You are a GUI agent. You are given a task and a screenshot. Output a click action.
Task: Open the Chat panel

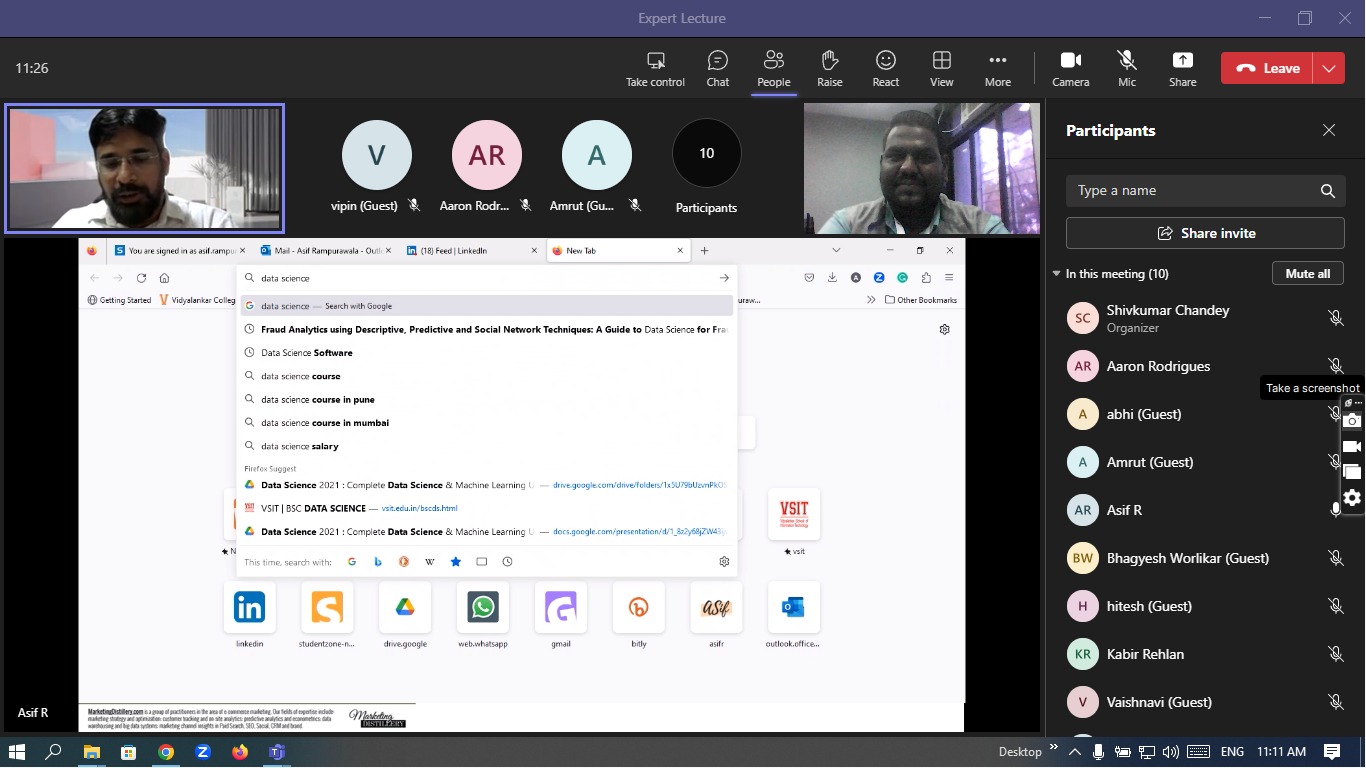pos(717,68)
